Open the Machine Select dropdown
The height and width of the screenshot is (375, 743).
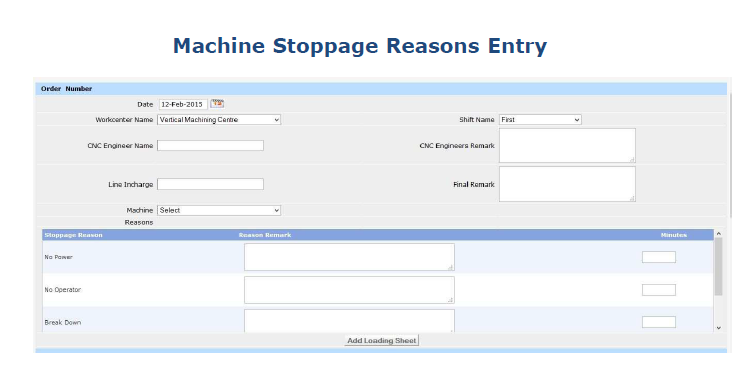tap(219, 210)
